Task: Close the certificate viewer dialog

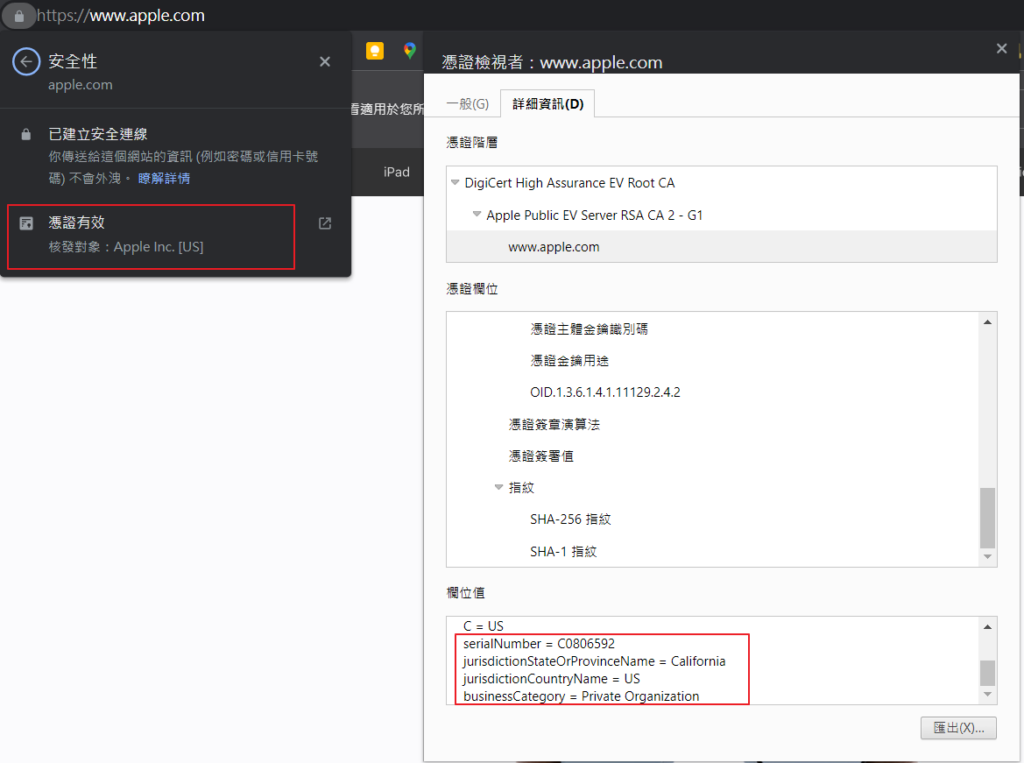Action: 1001,48
